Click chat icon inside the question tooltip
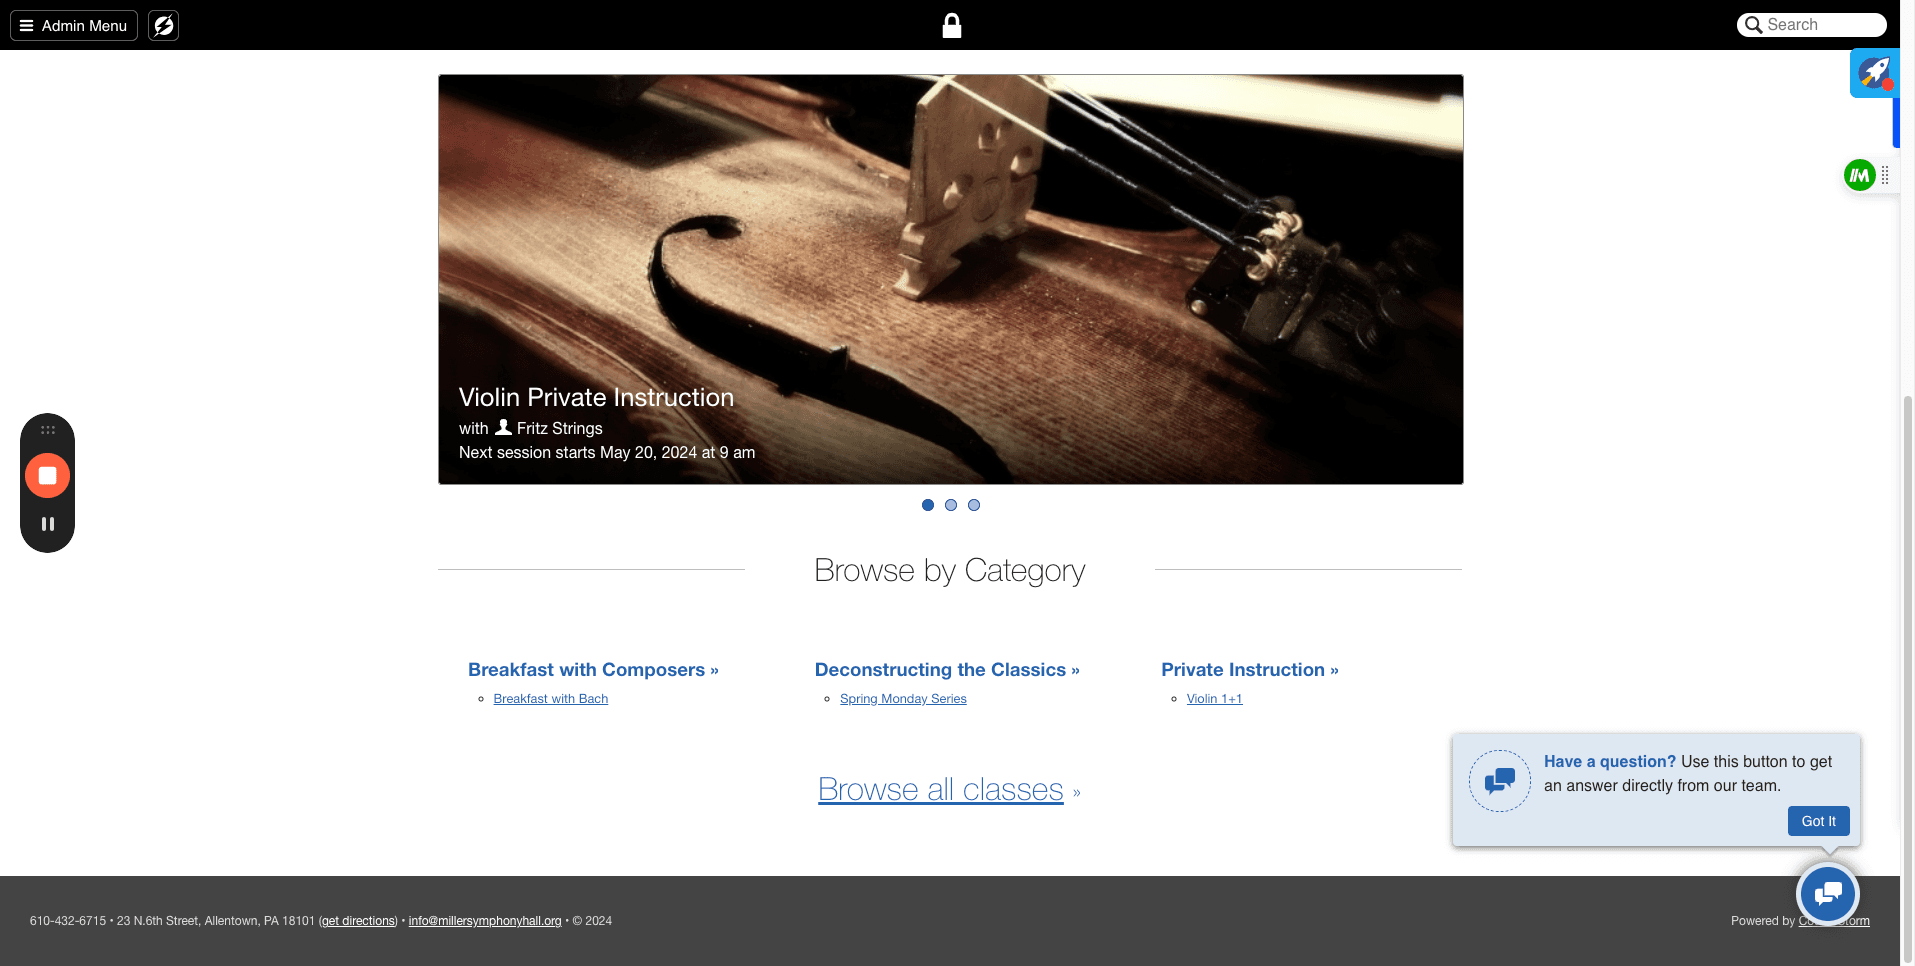 [1500, 781]
